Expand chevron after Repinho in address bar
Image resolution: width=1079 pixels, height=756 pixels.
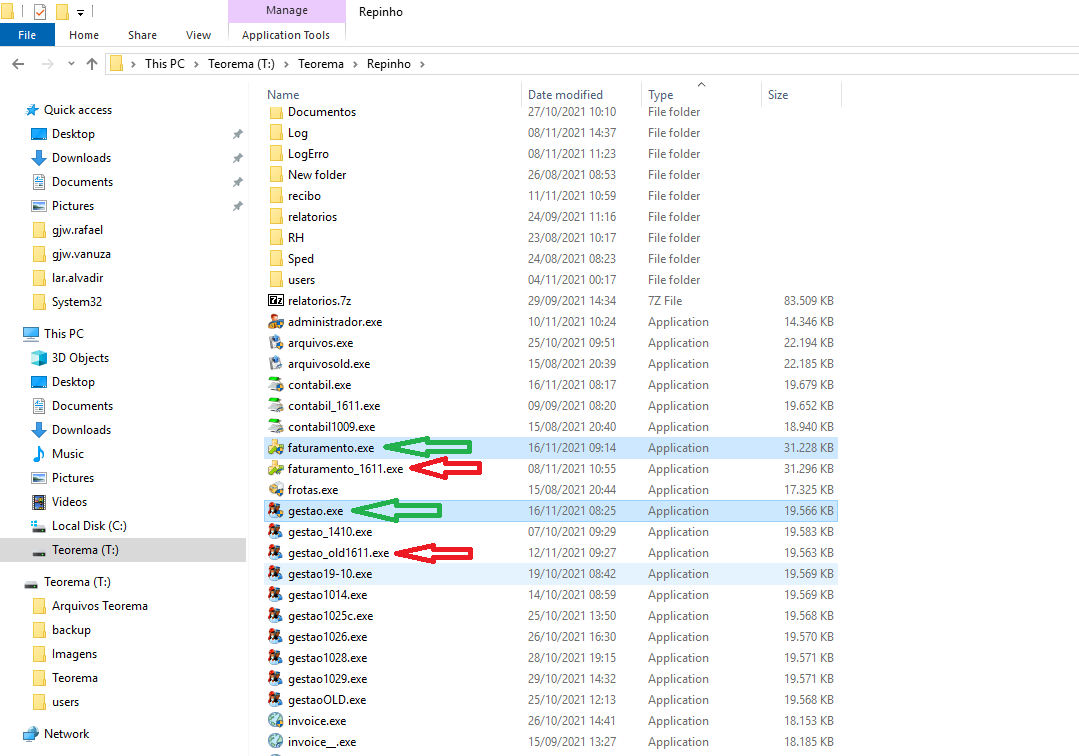[x=423, y=64]
